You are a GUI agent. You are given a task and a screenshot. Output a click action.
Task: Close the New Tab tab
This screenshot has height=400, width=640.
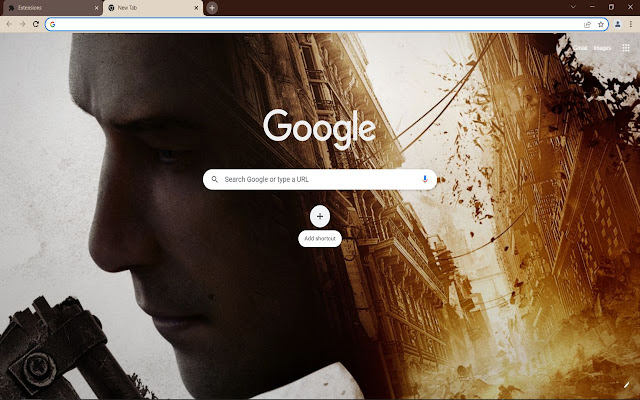[x=195, y=7]
